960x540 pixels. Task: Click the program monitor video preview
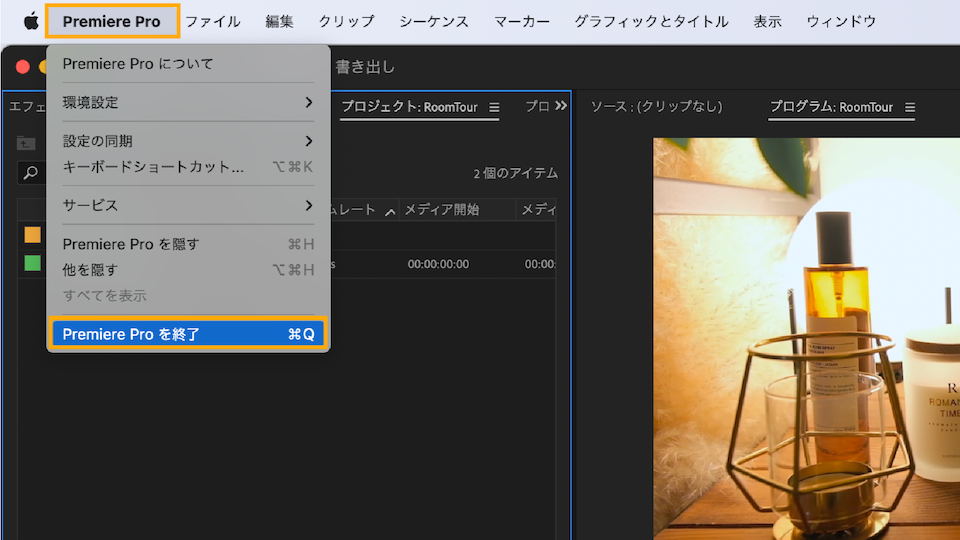[806, 339]
